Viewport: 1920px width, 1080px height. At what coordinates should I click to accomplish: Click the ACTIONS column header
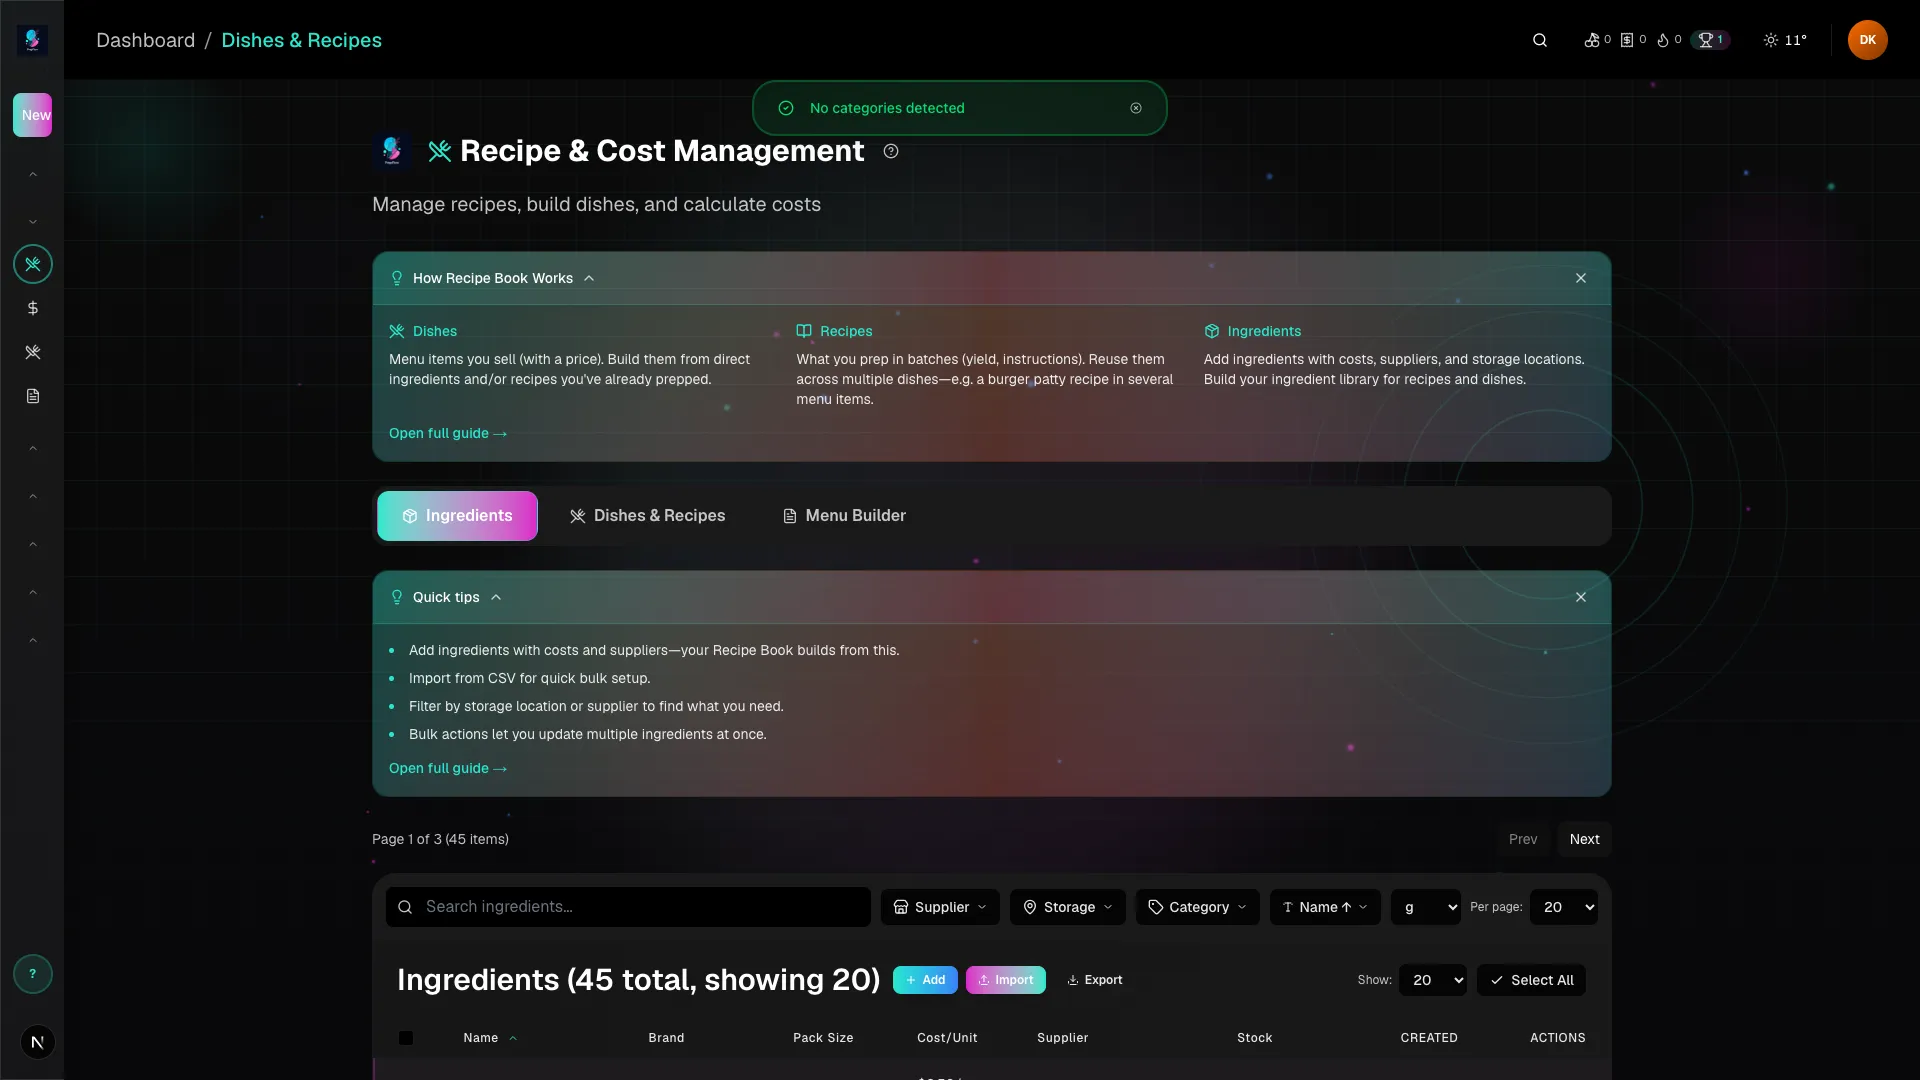[1557, 1038]
